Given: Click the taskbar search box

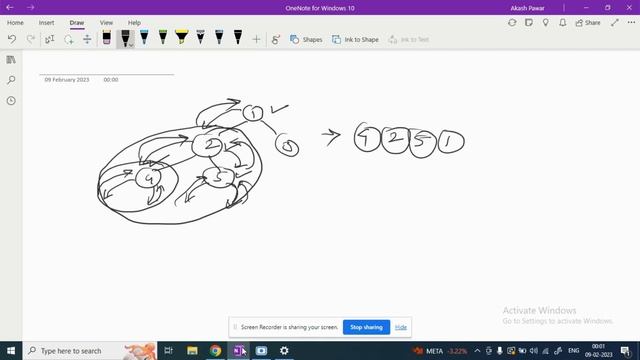Looking at the screenshot, I should (x=90, y=351).
